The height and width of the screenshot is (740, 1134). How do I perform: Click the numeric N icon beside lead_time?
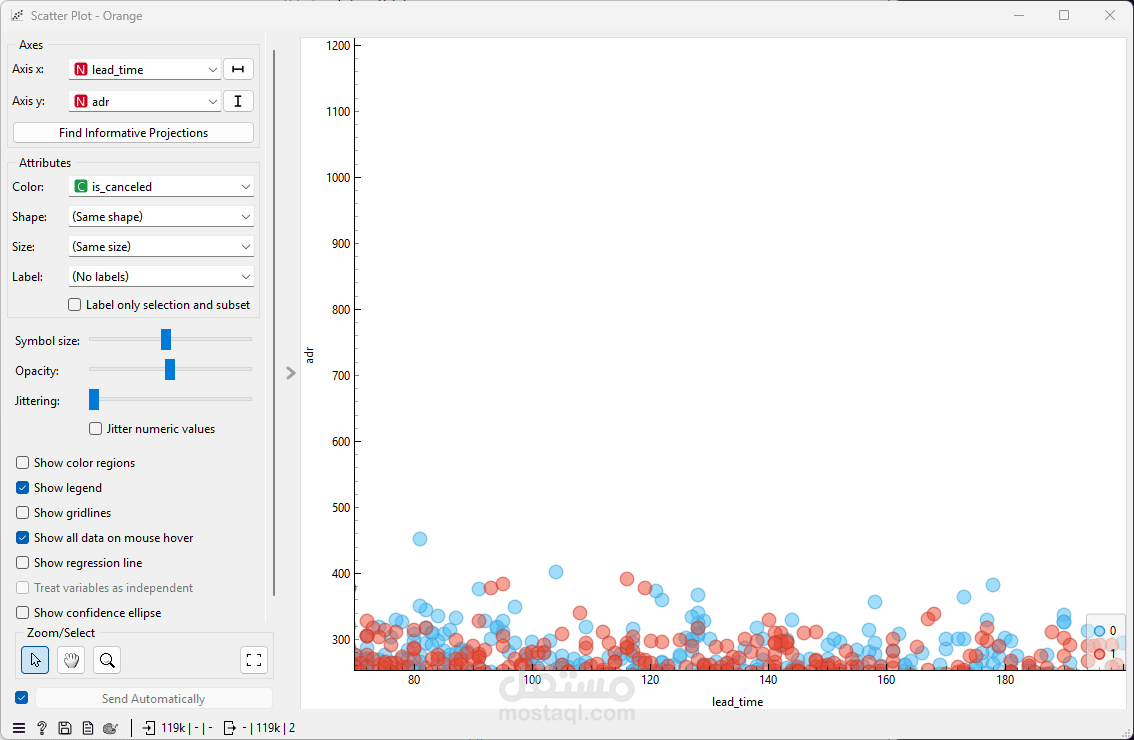(x=81, y=69)
